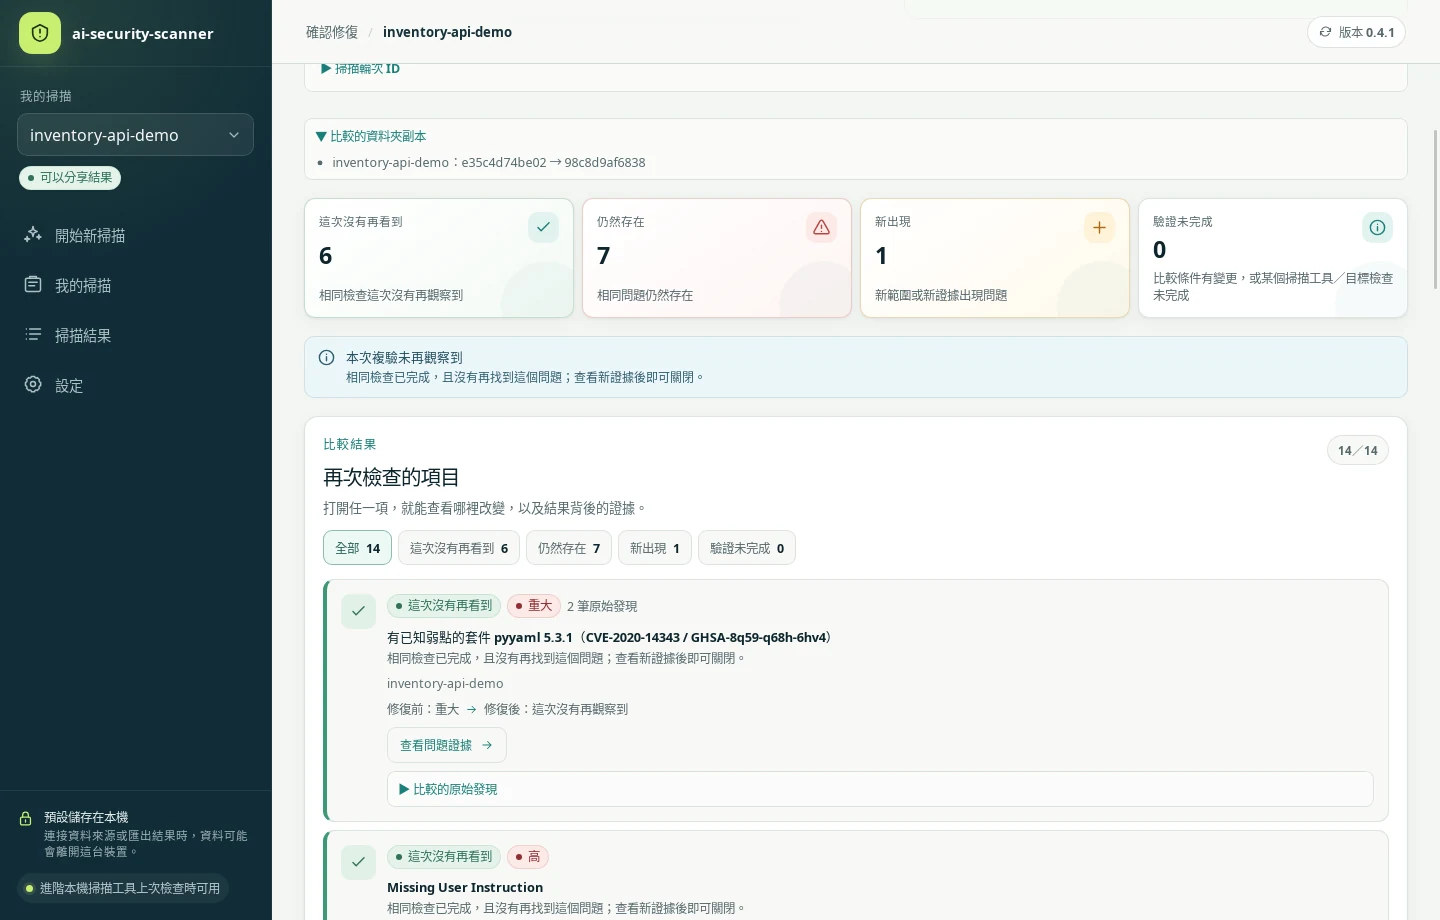Click the gear icon beside 設定
This screenshot has height=920, width=1440.
click(33, 385)
